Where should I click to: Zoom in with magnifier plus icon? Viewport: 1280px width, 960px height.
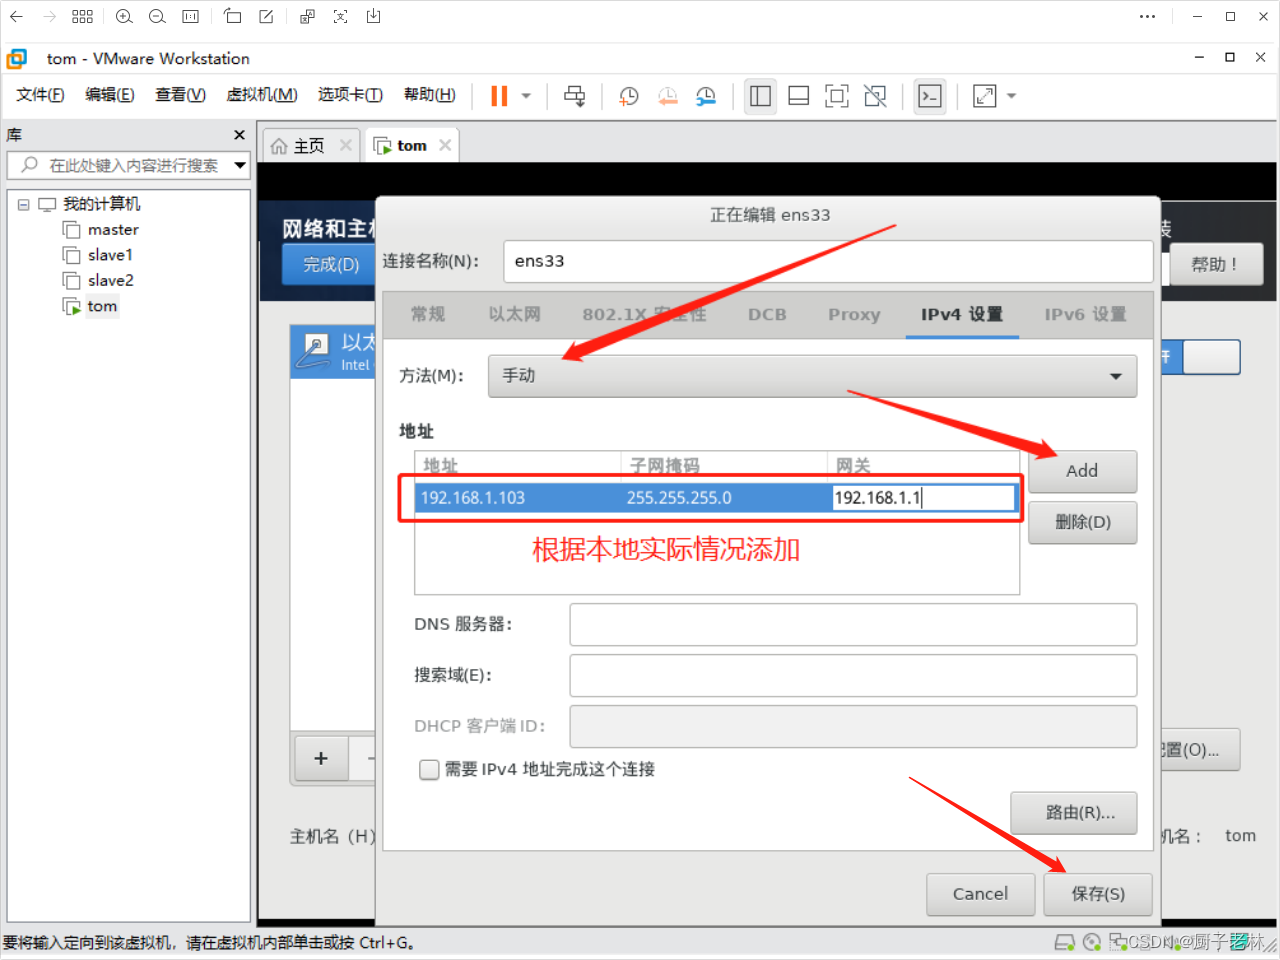(124, 17)
